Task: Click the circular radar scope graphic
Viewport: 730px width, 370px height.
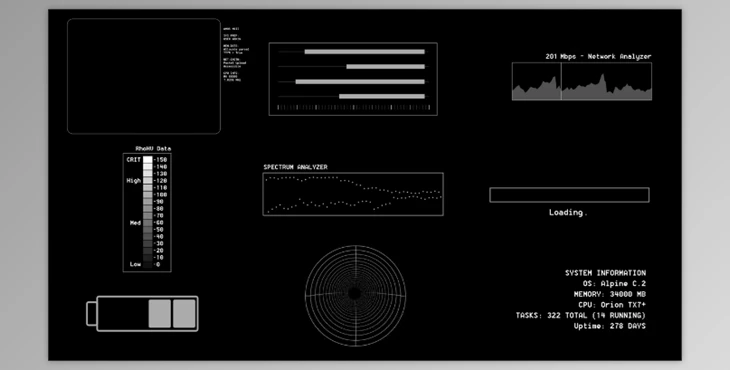Action: point(355,296)
